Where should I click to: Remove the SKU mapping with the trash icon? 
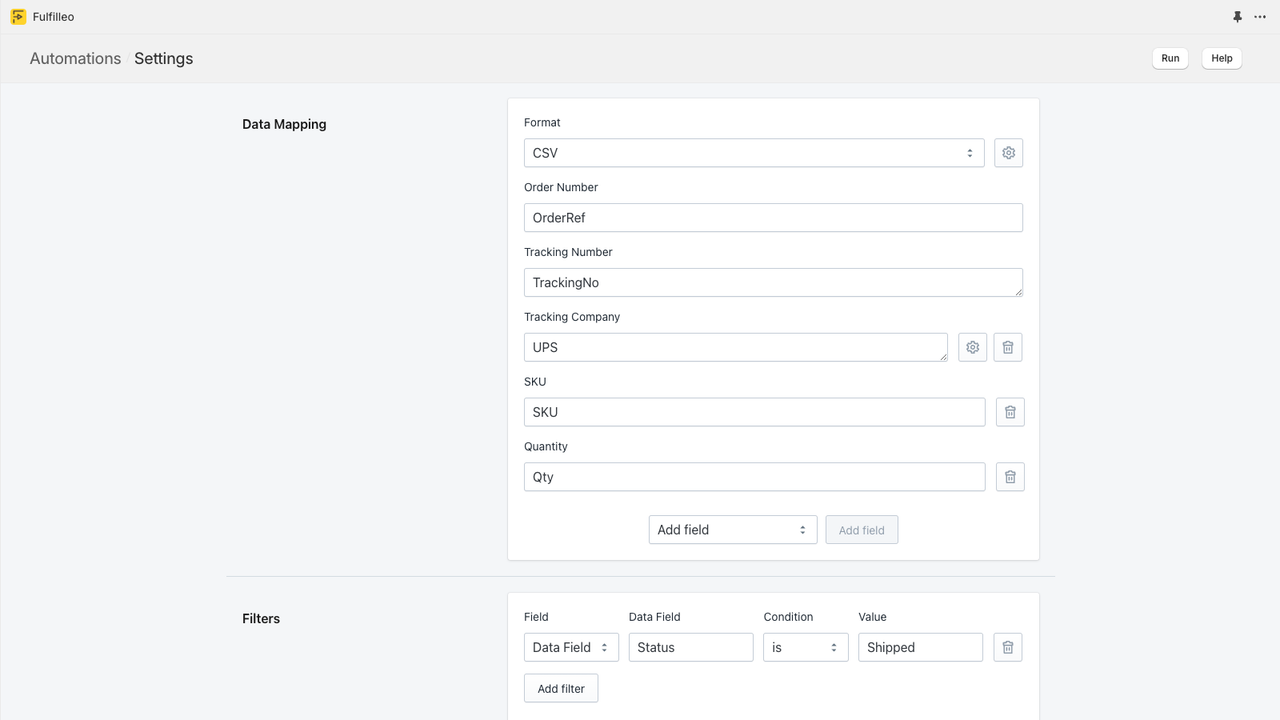point(1010,411)
